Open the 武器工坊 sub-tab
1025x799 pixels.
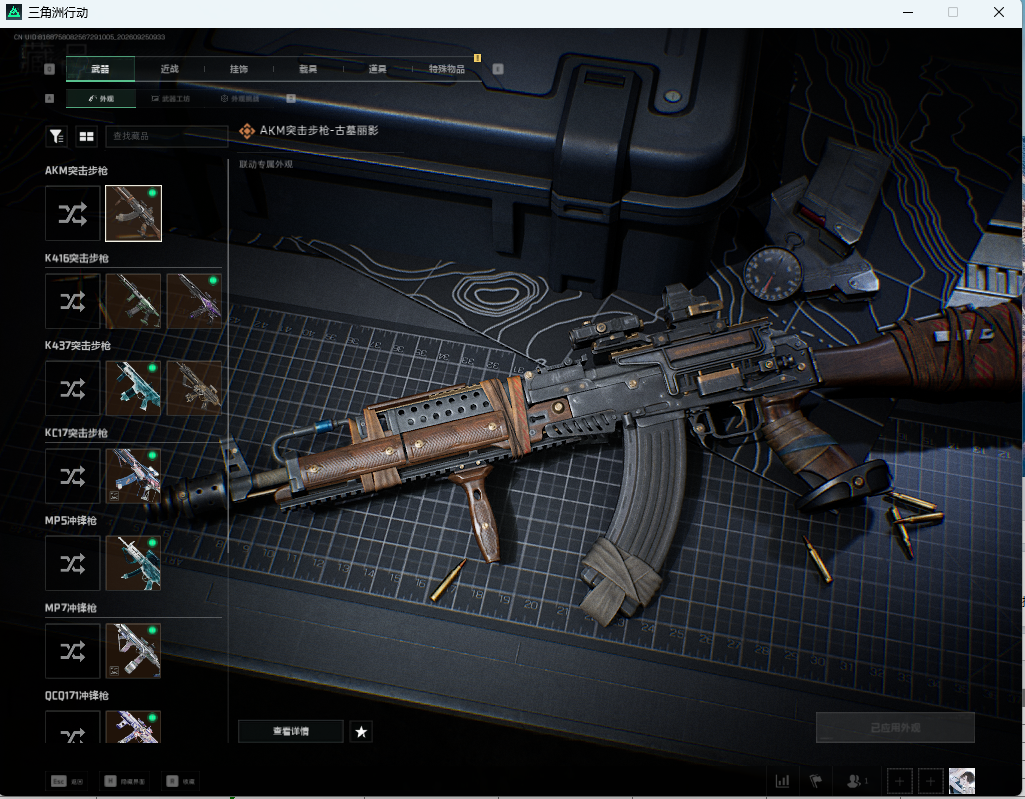pyautogui.click(x=171, y=99)
